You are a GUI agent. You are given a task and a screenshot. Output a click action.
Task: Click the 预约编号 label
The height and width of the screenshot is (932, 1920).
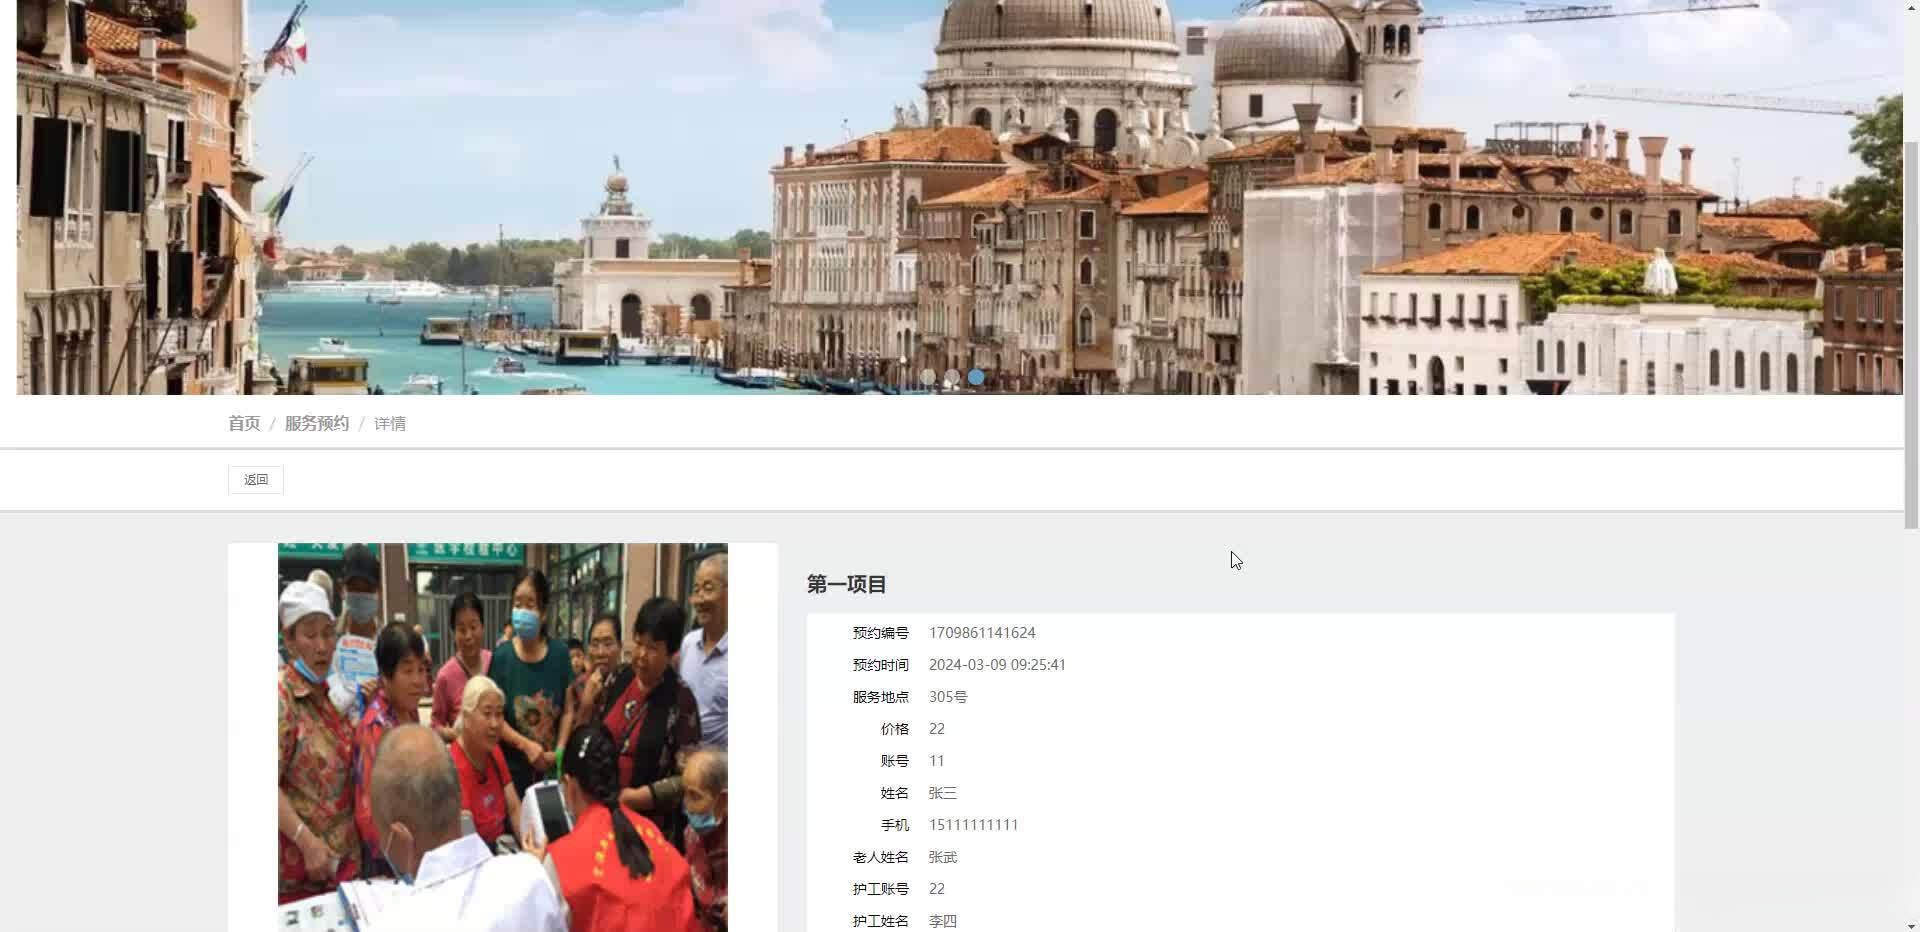(881, 633)
